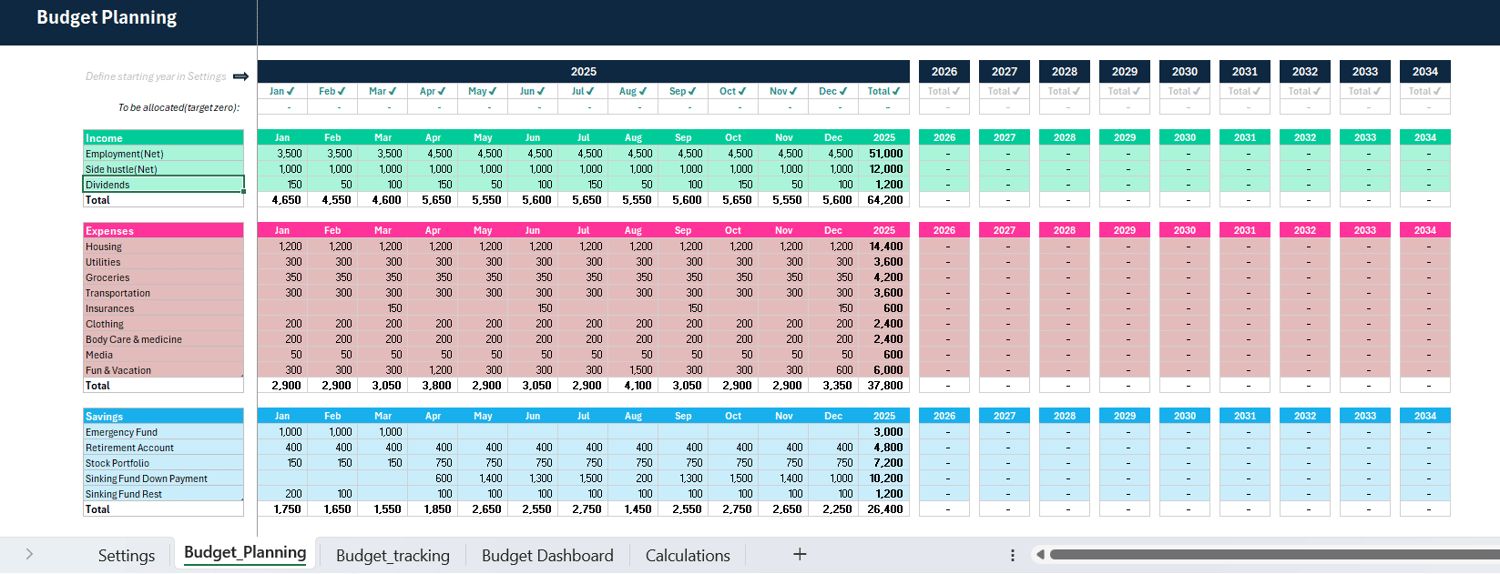This screenshot has width=1500, height=574.
Task: Select Expenses grand total 37,800
Action: [885, 385]
